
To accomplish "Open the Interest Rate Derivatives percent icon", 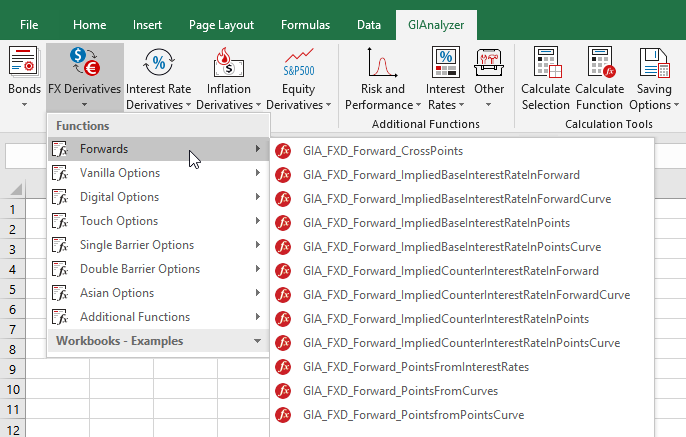I will pyautogui.click(x=159, y=63).
